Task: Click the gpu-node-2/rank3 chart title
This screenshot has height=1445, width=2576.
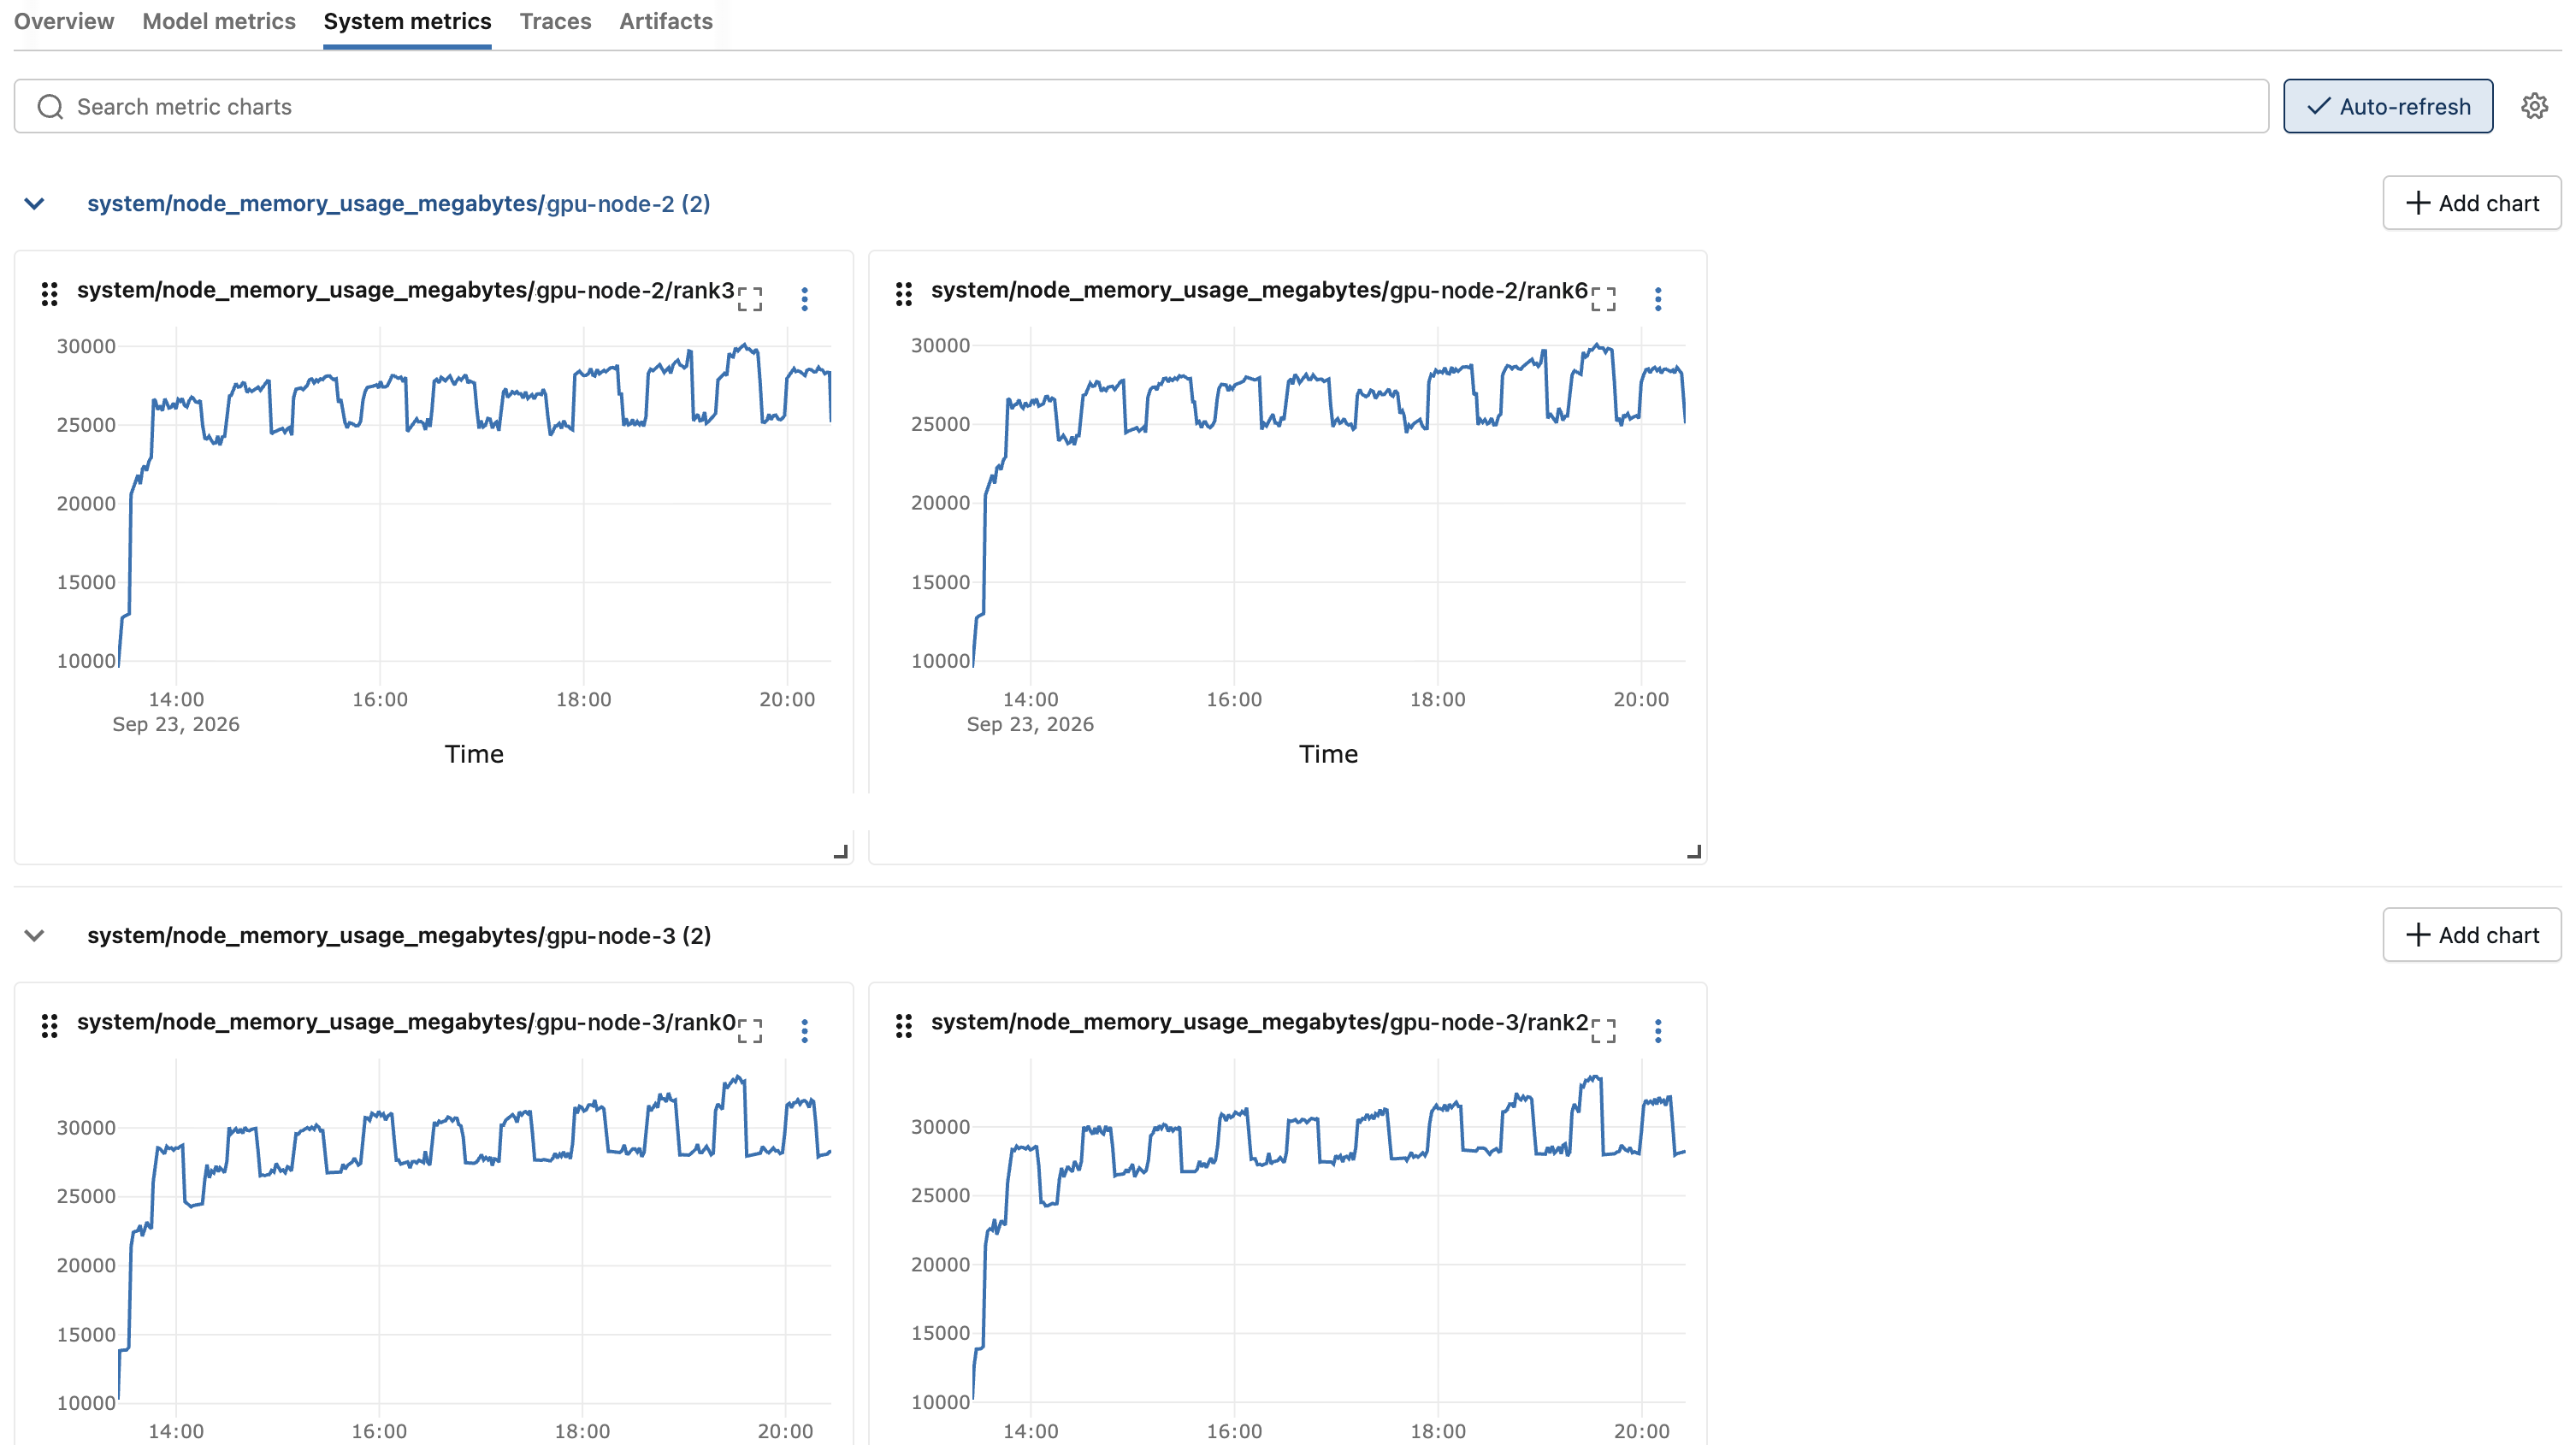Action: [406, 291]
